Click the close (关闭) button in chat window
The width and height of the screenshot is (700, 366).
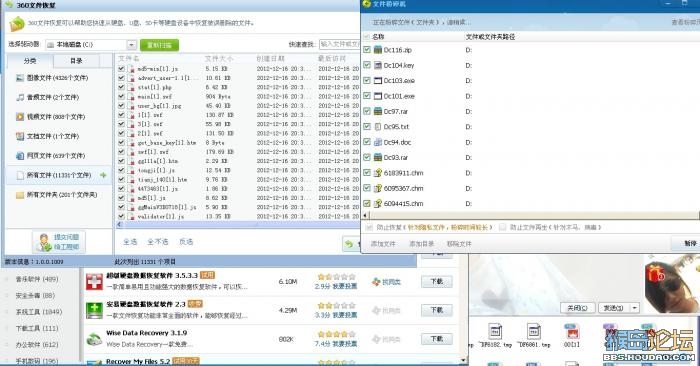click(x=577, y=308)
